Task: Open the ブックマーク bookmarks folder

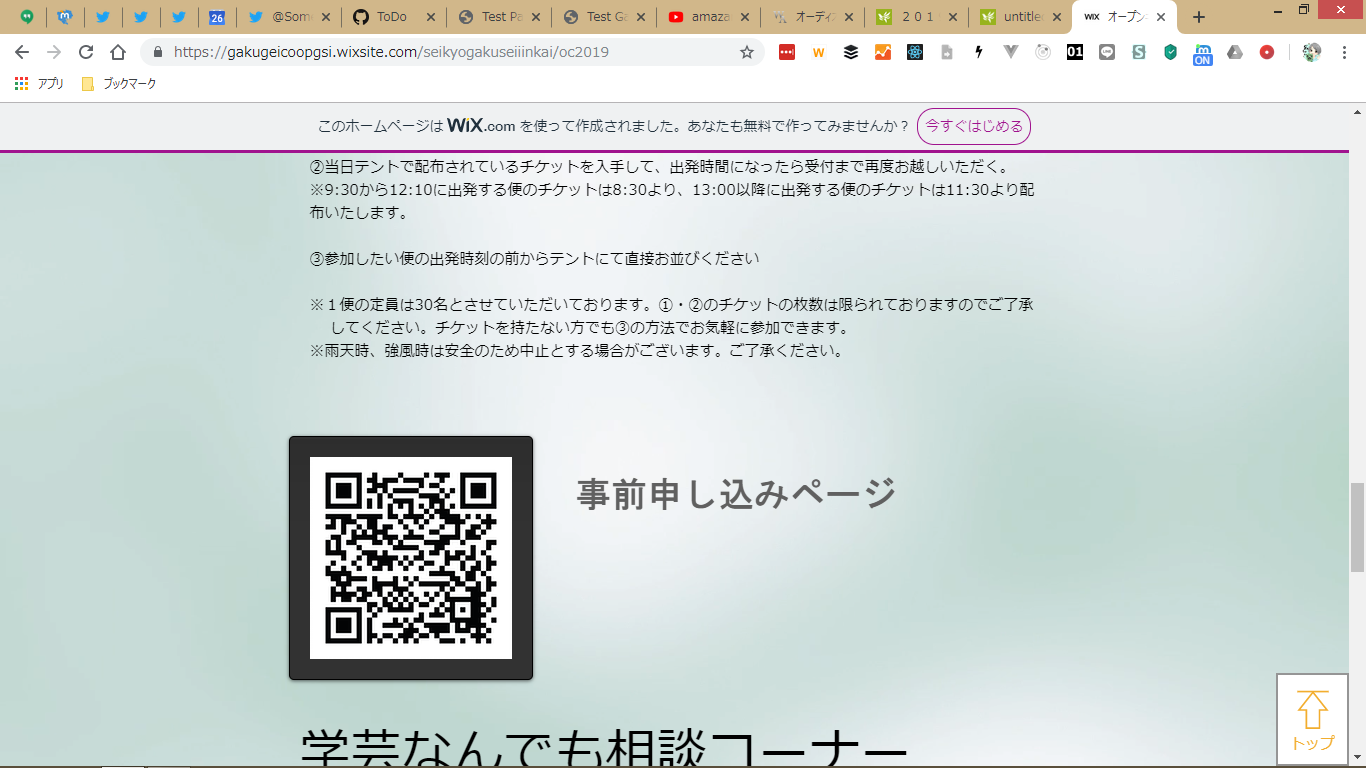Action: (x=119, y=84)
